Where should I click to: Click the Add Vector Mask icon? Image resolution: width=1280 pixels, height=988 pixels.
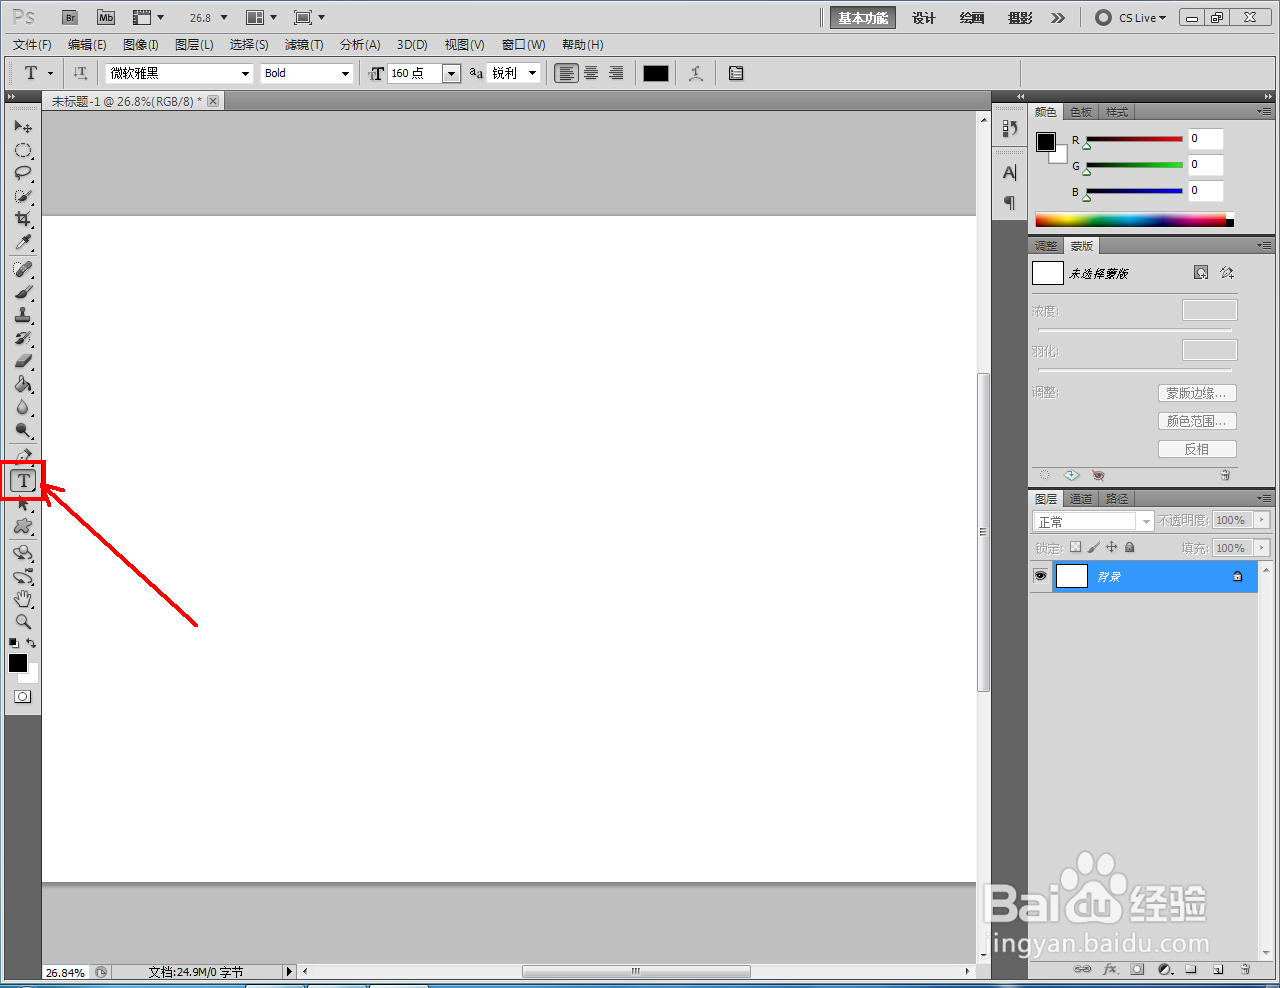1227,273
